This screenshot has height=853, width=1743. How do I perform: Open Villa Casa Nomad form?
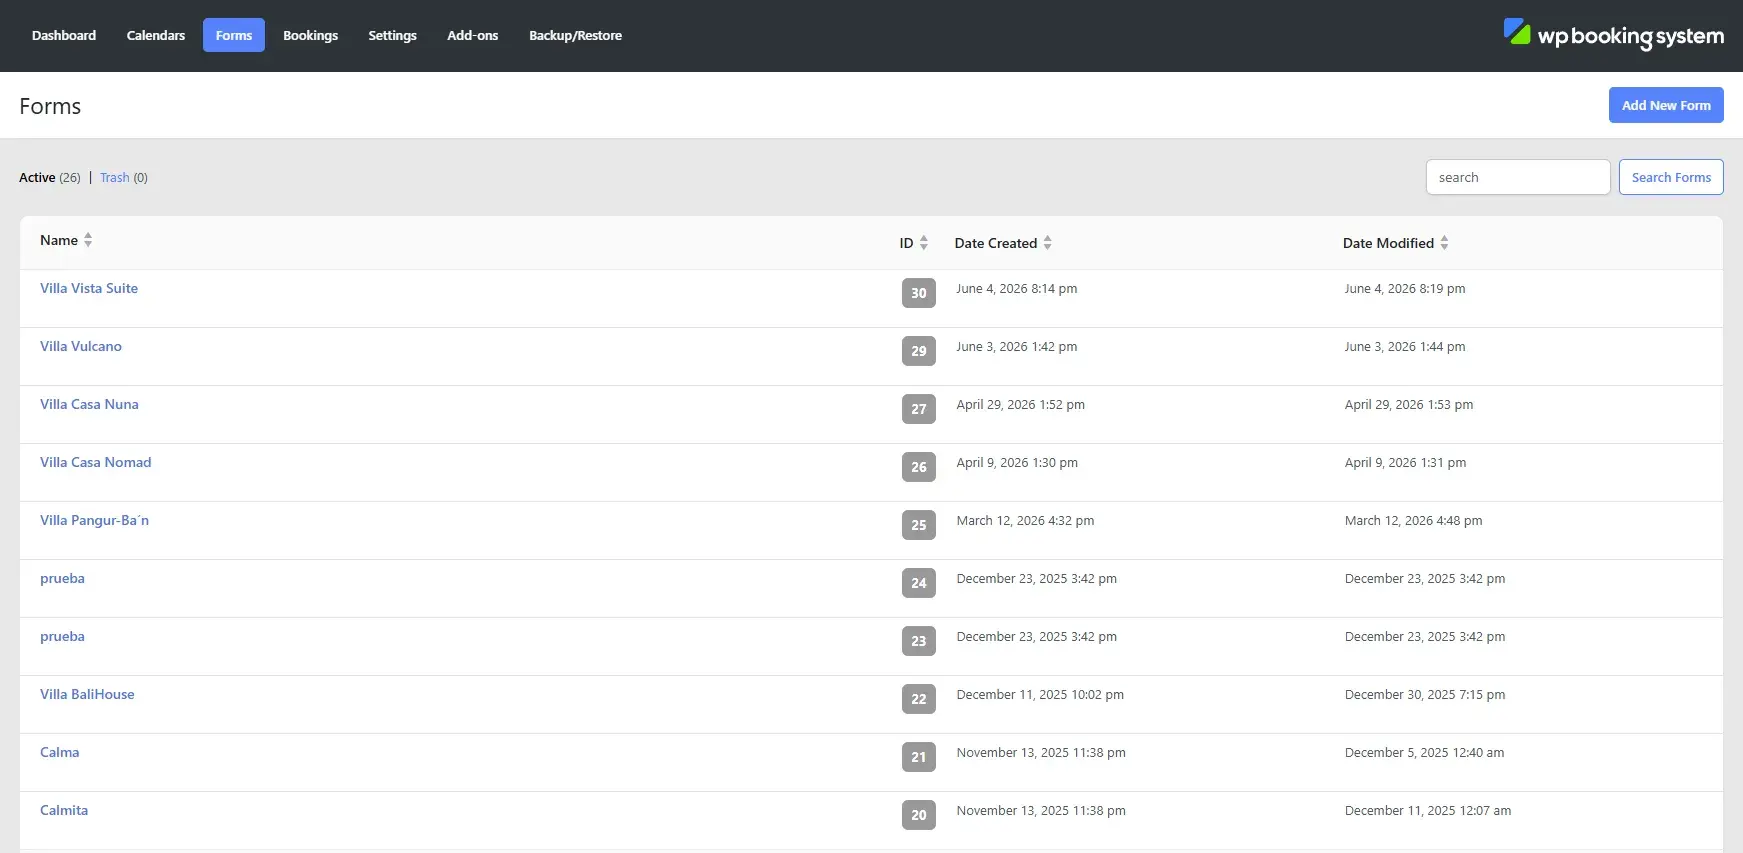pyautogui.click(x=96, y=462)
